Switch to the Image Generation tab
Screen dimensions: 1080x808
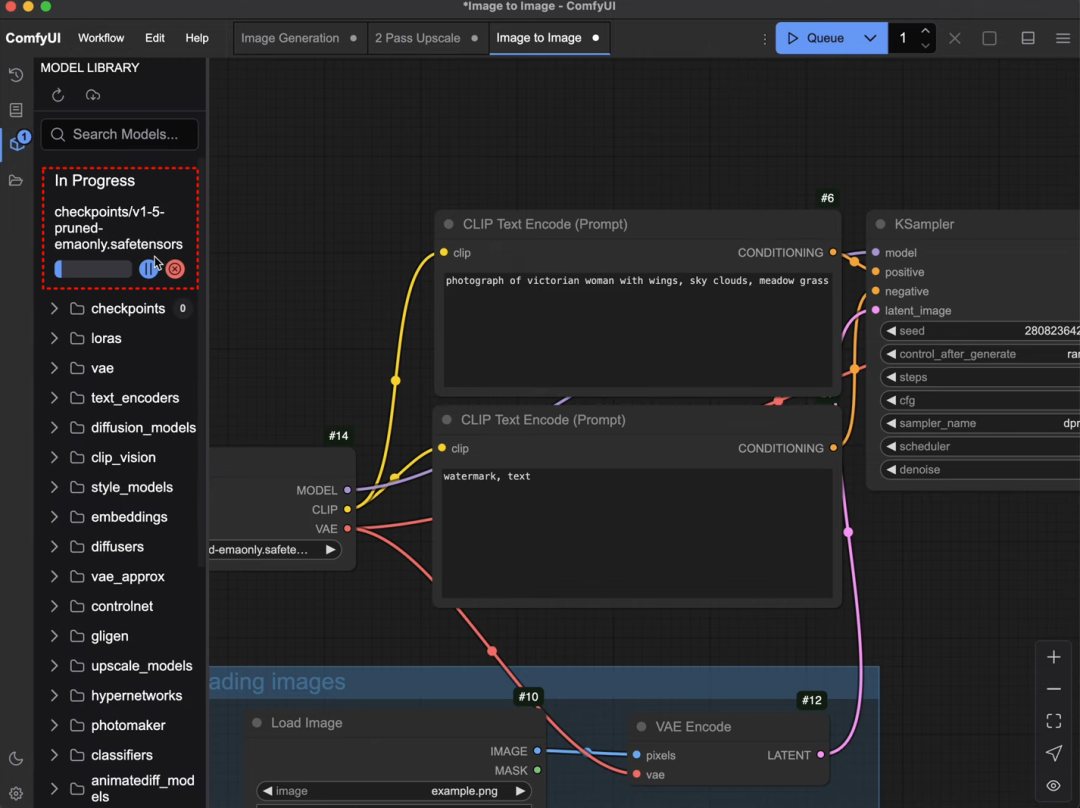[x=299, y=38]
